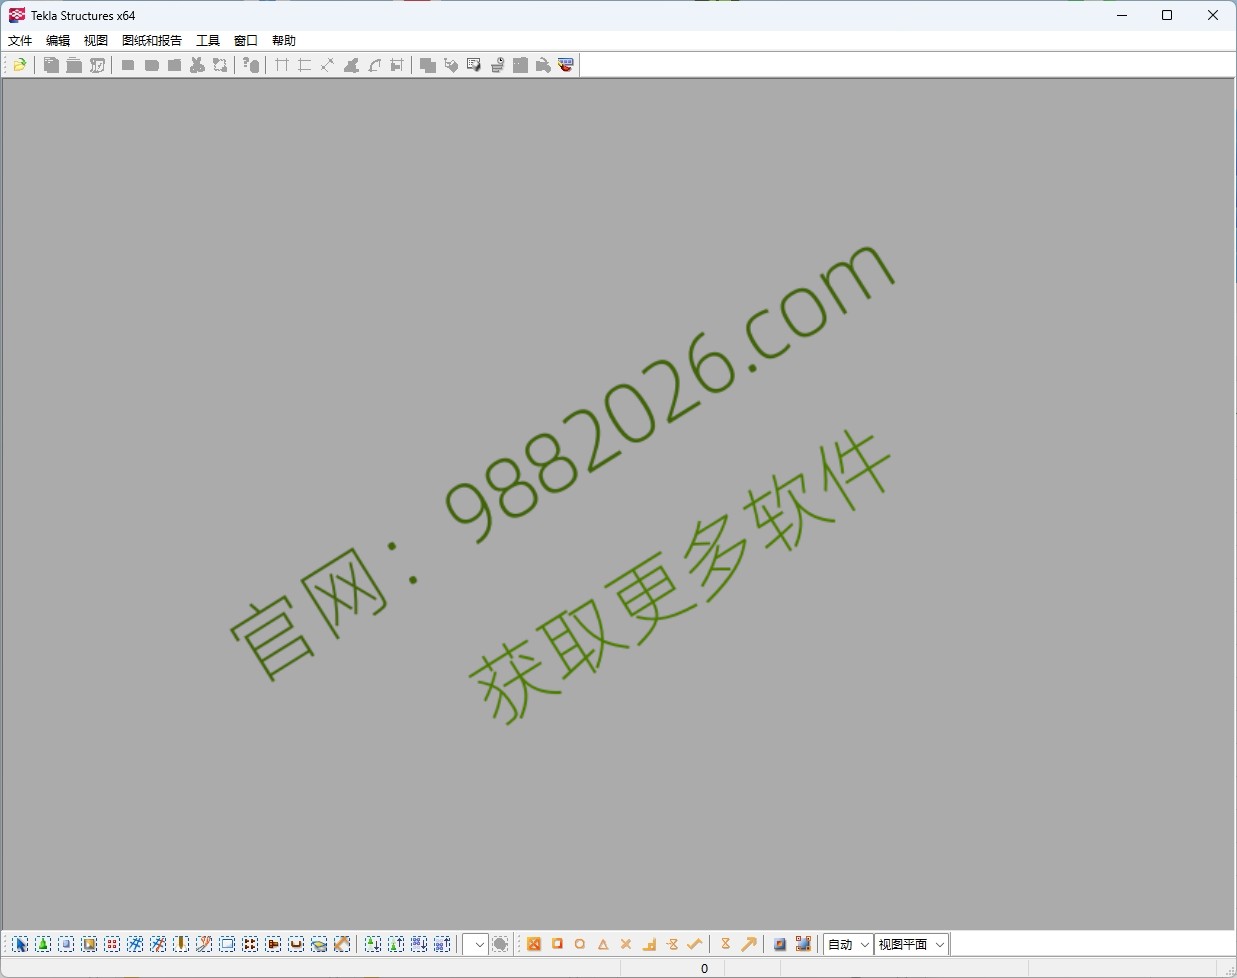The height and width of the screenshot is (978, 1237).
Task: Toggle the arrow Select all switch
Action: click(20, 944)
